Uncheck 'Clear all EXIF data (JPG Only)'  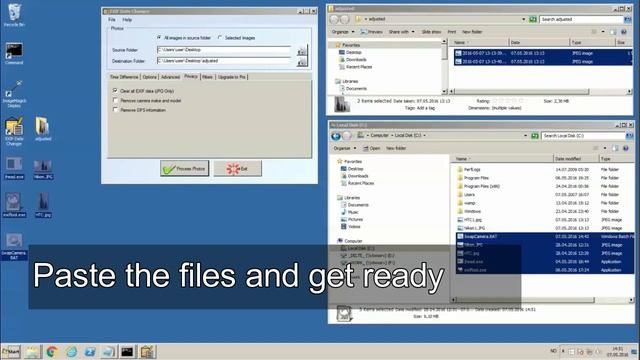tap(115, 91)
